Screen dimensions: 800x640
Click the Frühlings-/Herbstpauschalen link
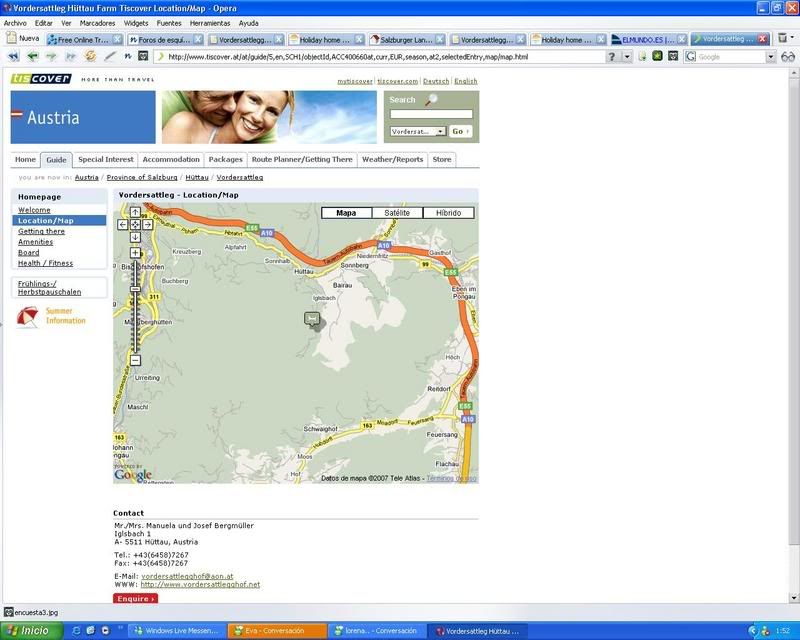(49, 288)
